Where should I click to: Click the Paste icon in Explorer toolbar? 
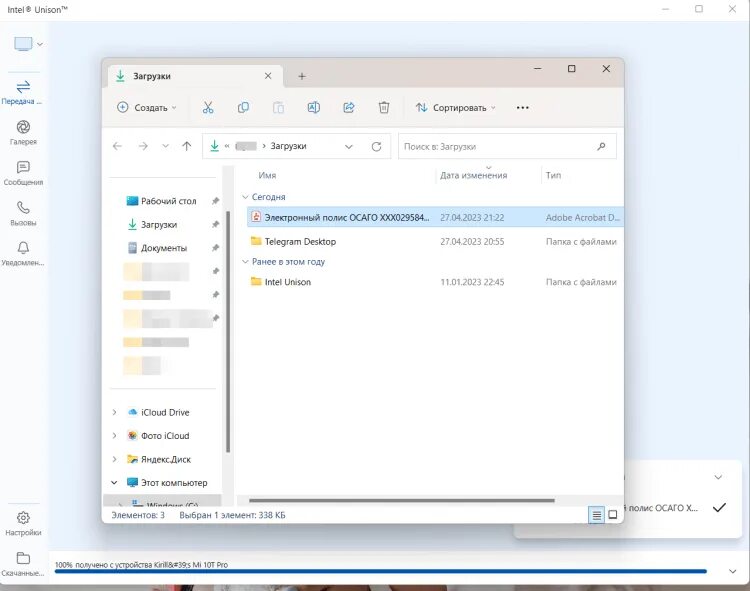(x=278, y=108)
